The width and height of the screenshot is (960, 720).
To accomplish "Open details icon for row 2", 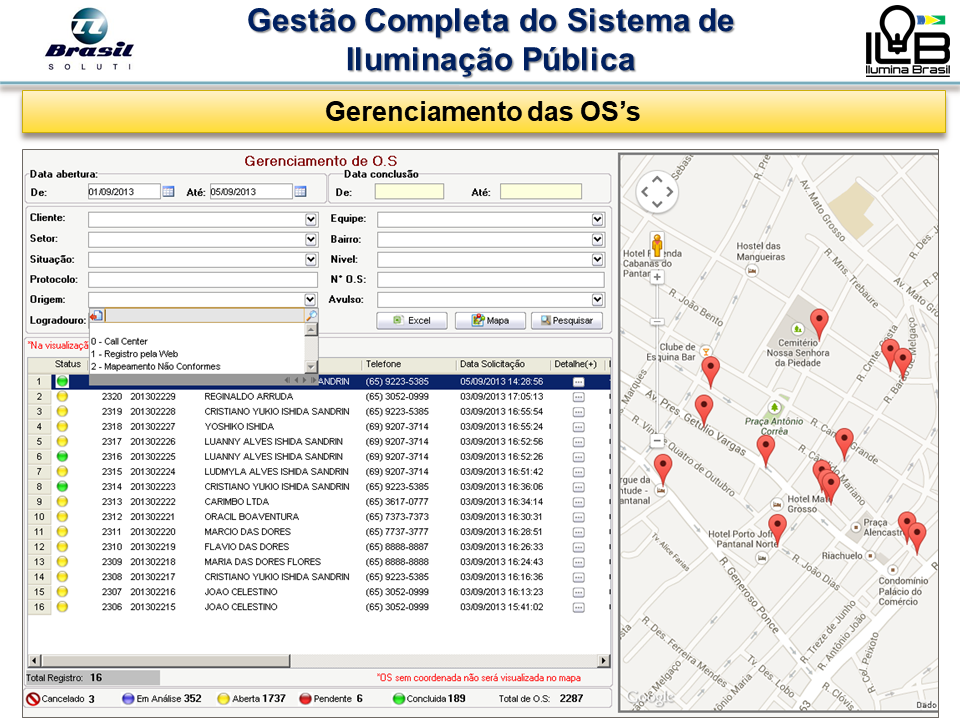I will (x=578, y=397).
